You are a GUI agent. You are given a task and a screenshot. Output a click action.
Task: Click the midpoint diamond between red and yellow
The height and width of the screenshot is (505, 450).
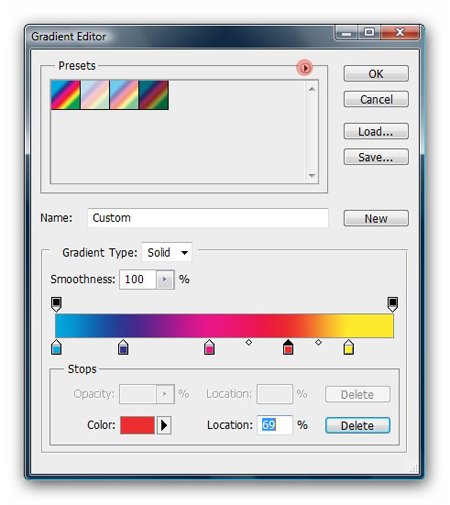coord(318,342)
